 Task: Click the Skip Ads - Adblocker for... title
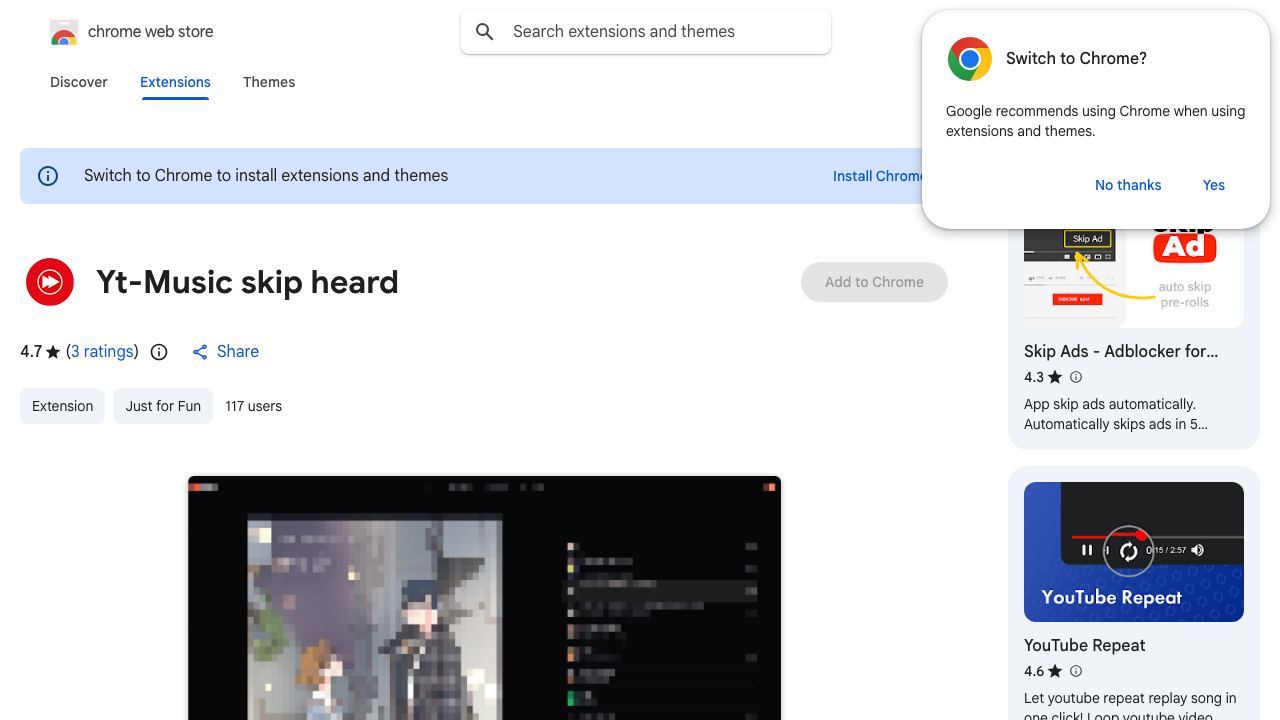click(x=1121, y=352)
